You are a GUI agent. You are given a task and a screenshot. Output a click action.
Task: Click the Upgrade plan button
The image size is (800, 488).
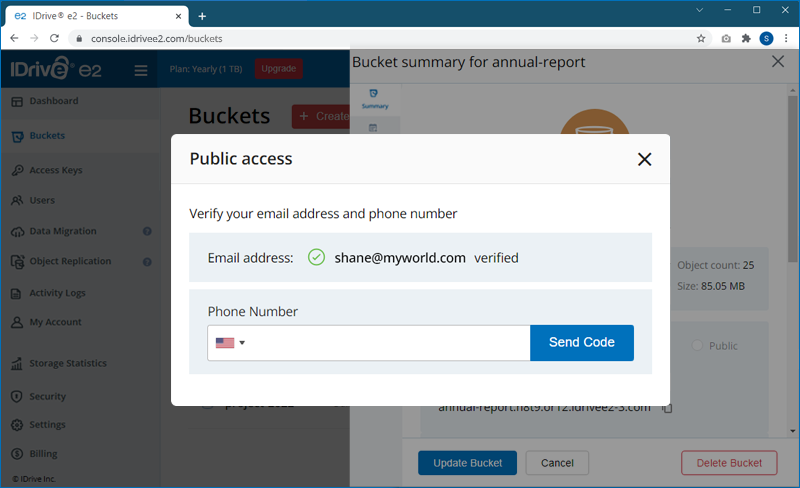tap(279, 69)
